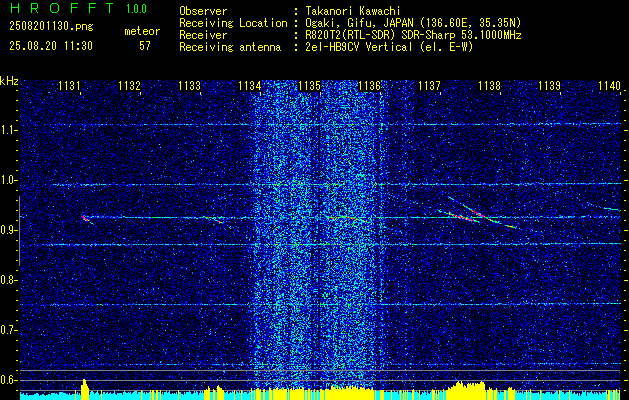Click the date stamp 25.08.20 11:30
The image size is (629, 400).
[x=51, y=46]
